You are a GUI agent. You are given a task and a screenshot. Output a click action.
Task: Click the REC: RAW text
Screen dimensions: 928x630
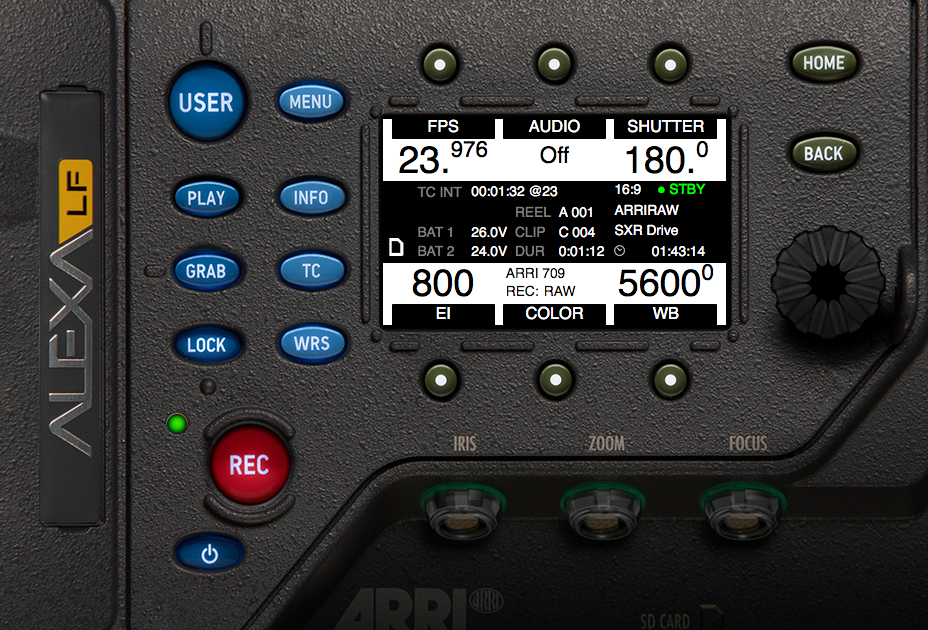(540, 291)
